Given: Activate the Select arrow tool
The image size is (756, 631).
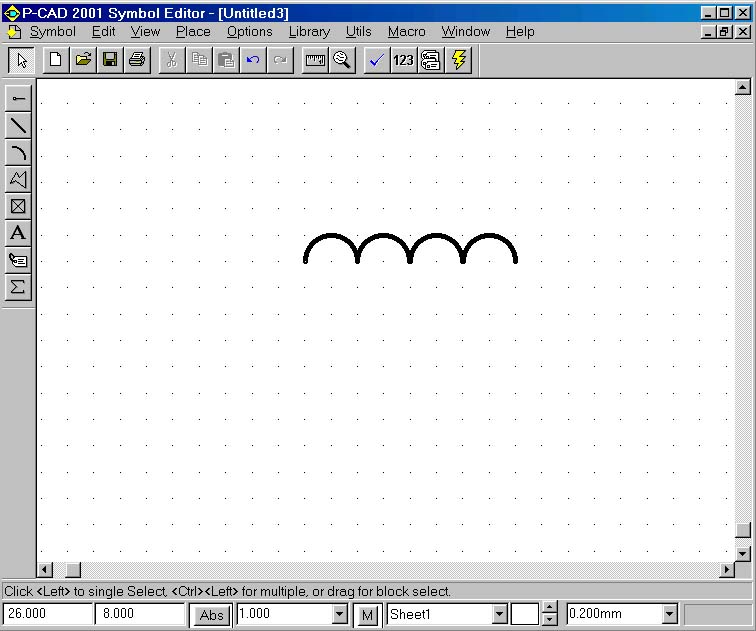Looking at the screenshot, I should click(21, 60).
